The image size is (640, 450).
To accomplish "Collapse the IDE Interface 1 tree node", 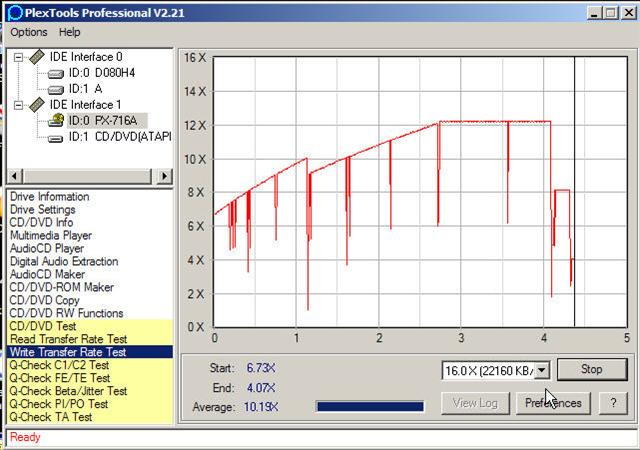I will 18,104.
